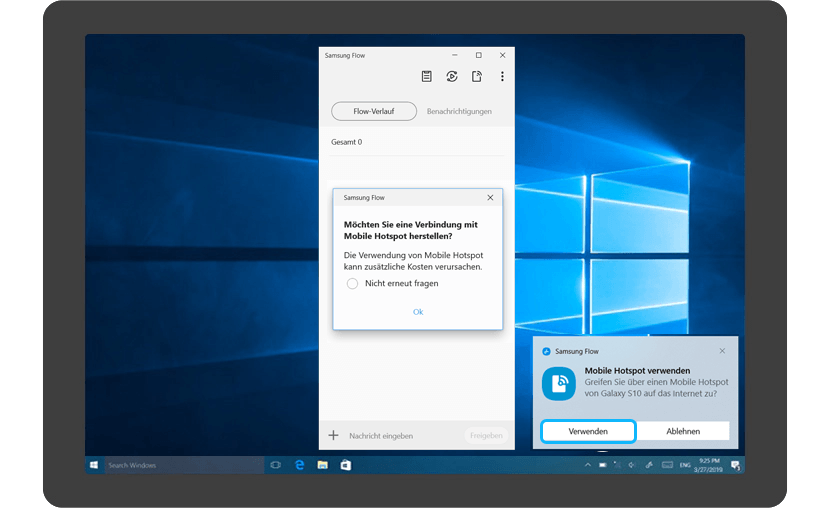The height and width of the screenshot is (508, 830).
Task: Click Verwenden in the hotspot notification
Action: (588, 431)
